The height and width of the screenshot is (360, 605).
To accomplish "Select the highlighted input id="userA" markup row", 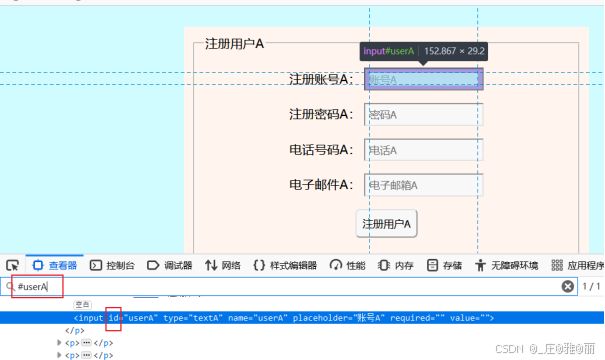I will tap(302, 318).
